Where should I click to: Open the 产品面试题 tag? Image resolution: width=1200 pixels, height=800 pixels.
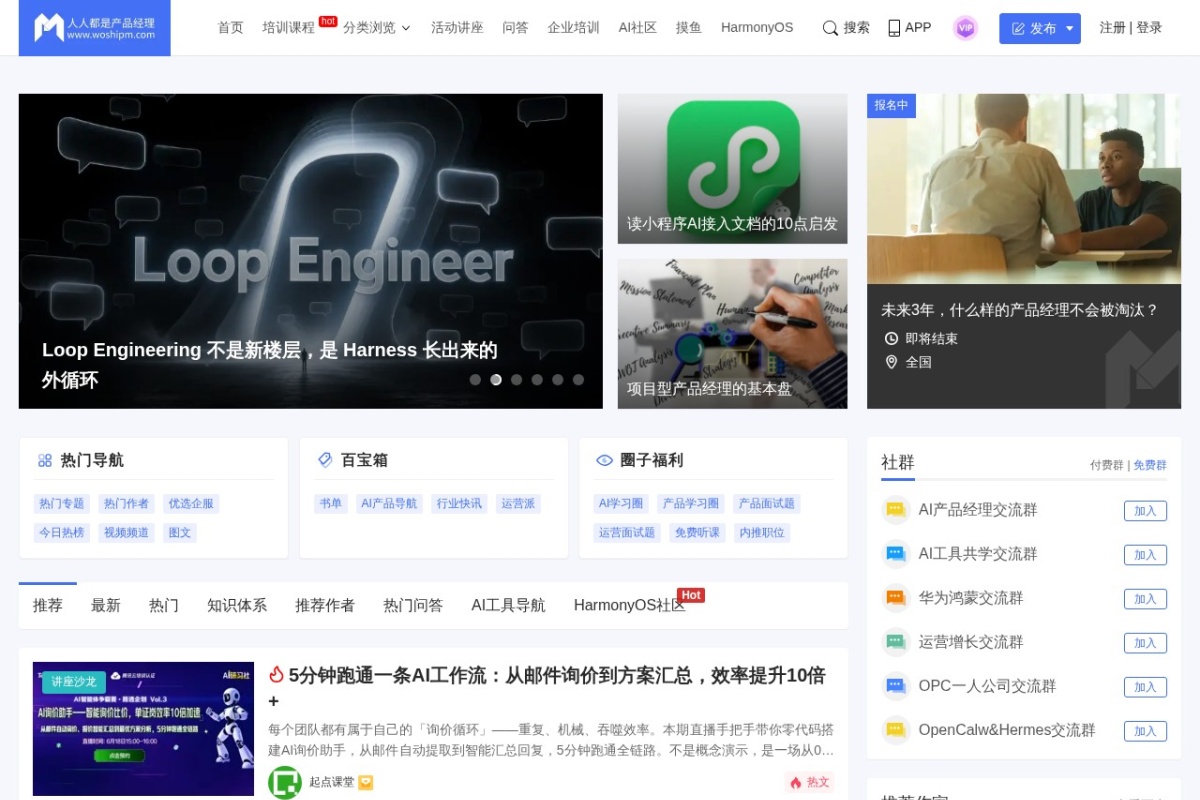pos(767,504)
